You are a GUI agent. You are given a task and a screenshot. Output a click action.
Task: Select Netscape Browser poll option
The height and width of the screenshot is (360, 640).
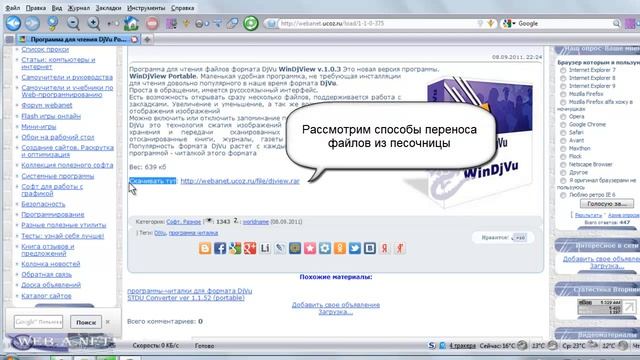563,164
